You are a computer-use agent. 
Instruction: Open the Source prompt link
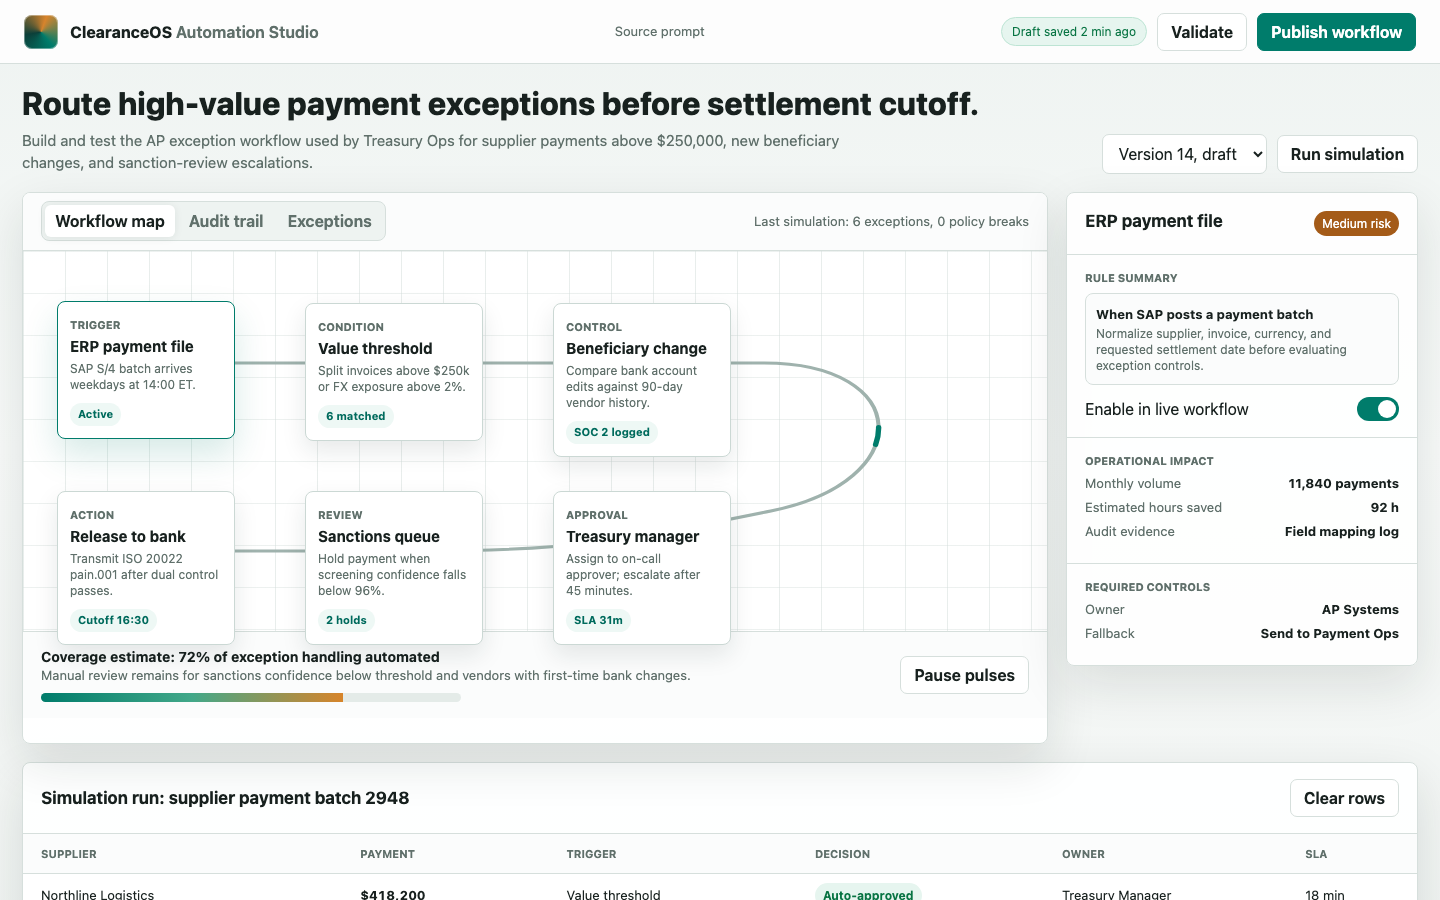pyautogui.click(x=659, y=32)
